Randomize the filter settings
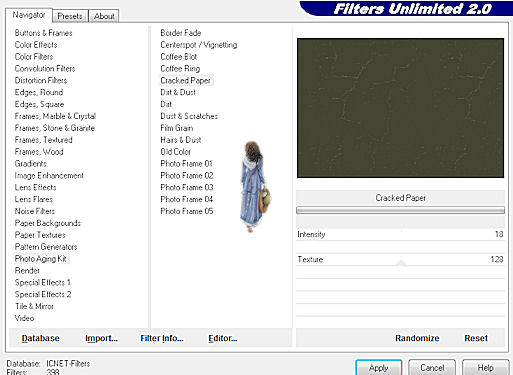Image resolution: width=513 pixels, height=375 pixels. (417, 338)
